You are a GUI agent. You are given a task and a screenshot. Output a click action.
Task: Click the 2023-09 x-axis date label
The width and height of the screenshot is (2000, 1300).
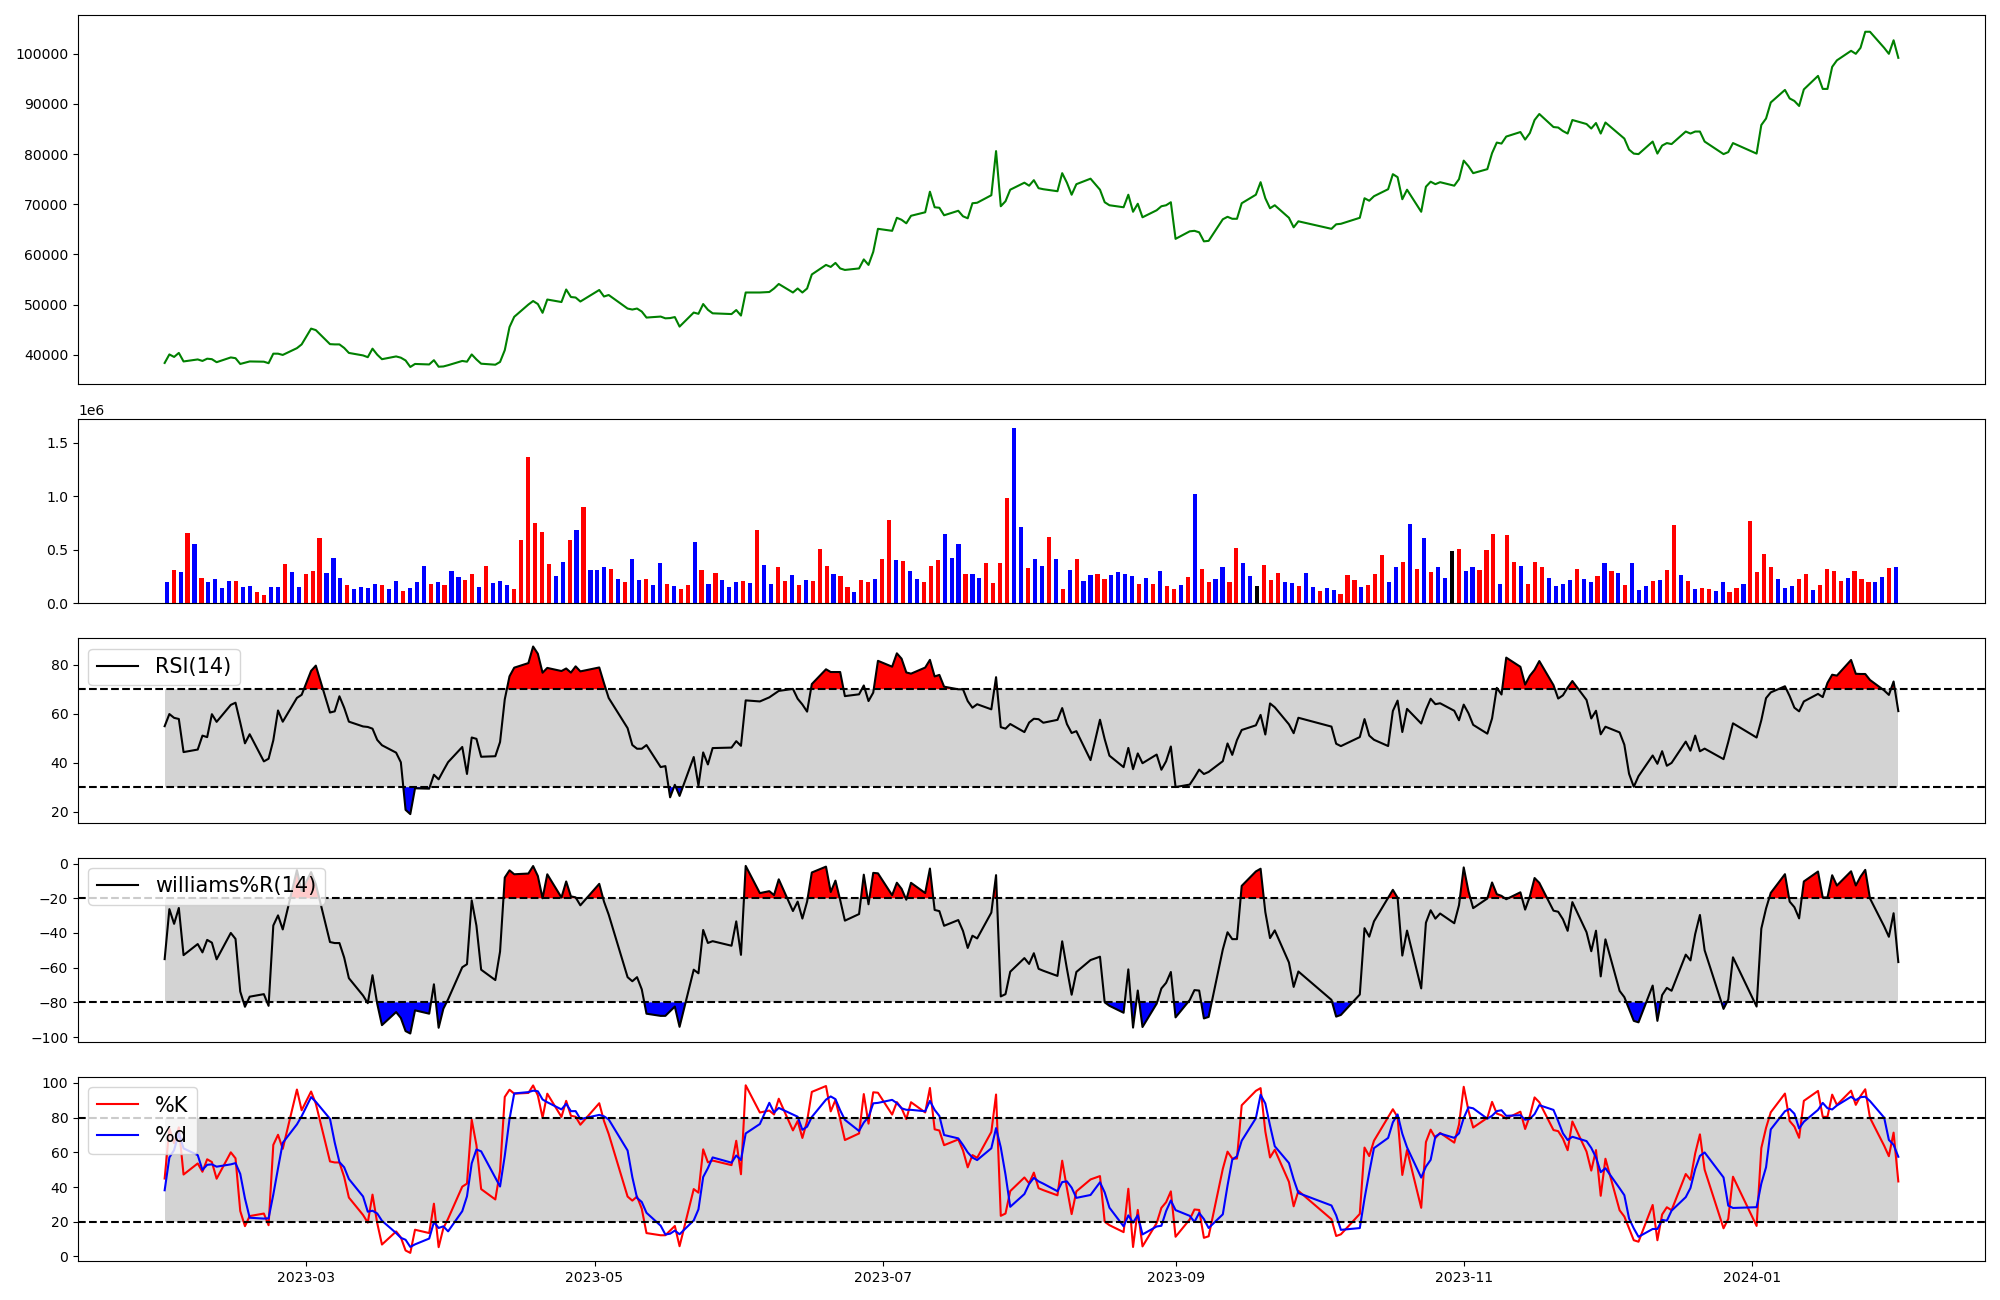coord(1176,1277)
